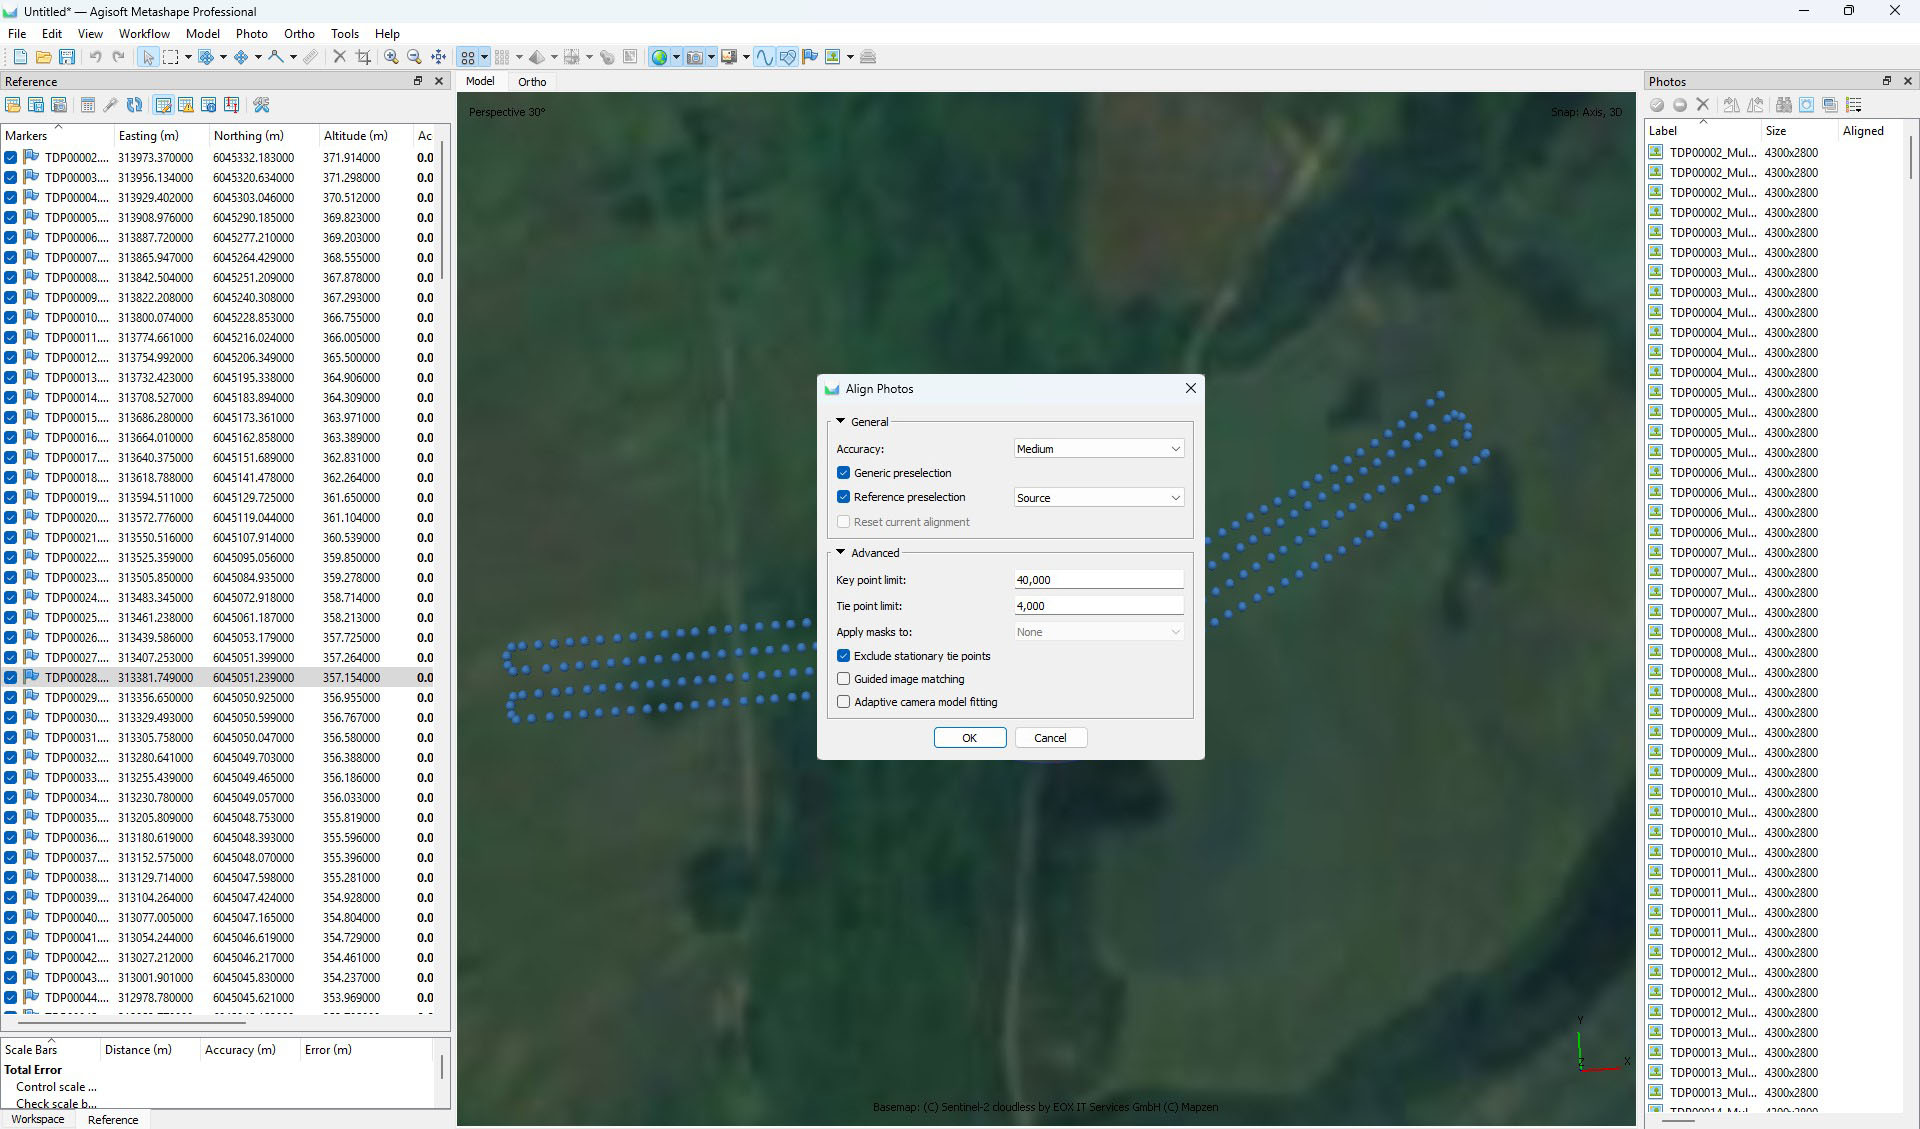Click the Zoom out magnifier icon
Image resolution: width=1920 pixels, height=1129 pixels.
[415, 57]
